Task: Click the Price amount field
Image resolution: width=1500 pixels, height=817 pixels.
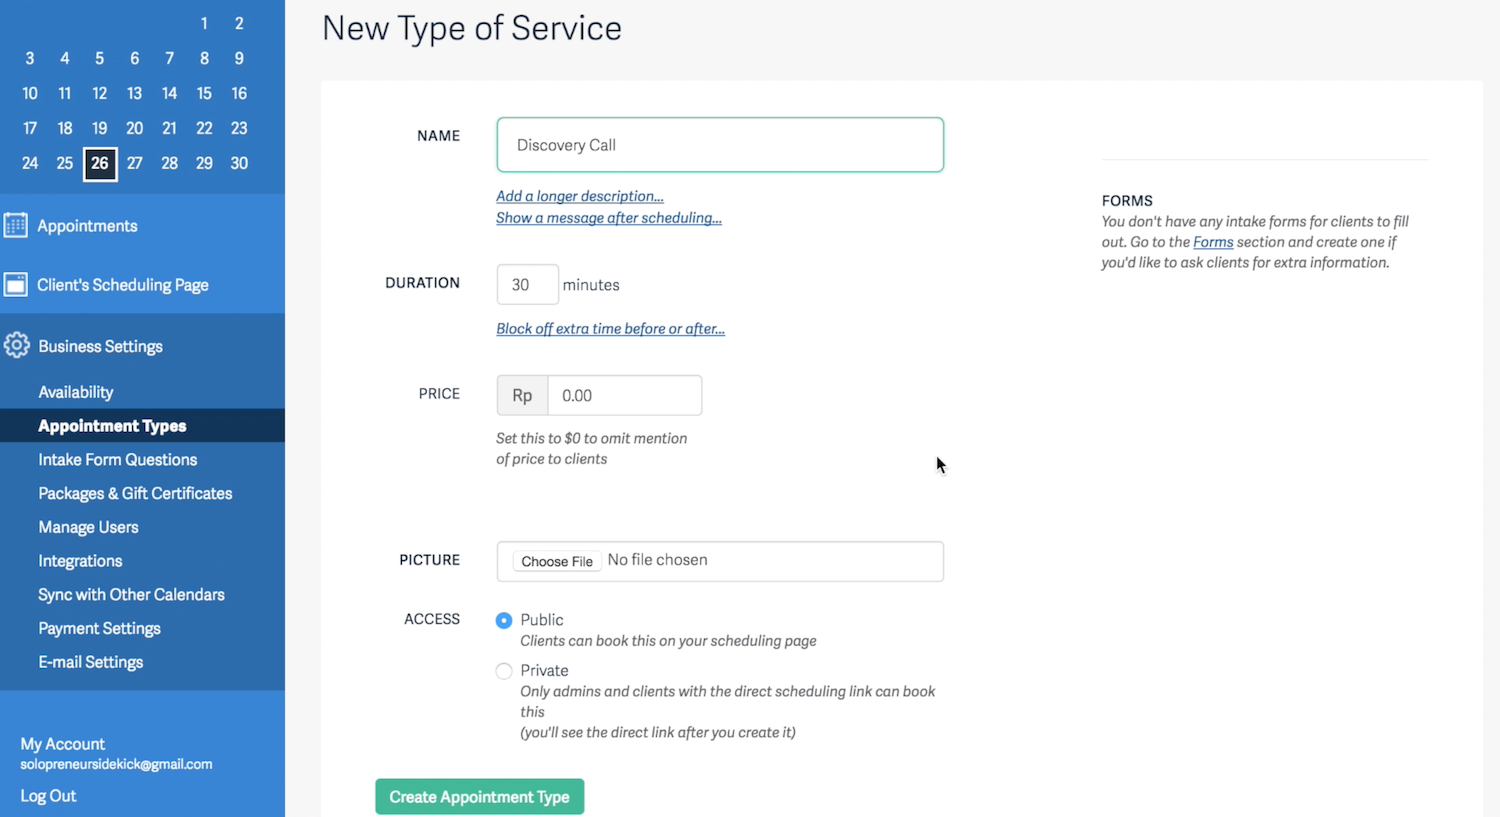Action: pyautogui.click(x=624, y=396)
